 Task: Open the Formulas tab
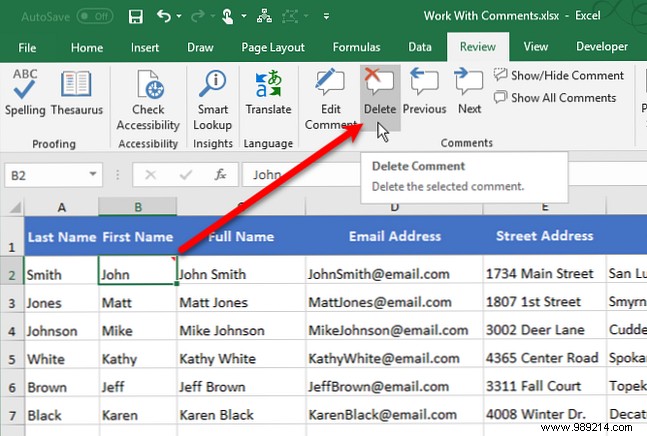[x=357, y=47]
